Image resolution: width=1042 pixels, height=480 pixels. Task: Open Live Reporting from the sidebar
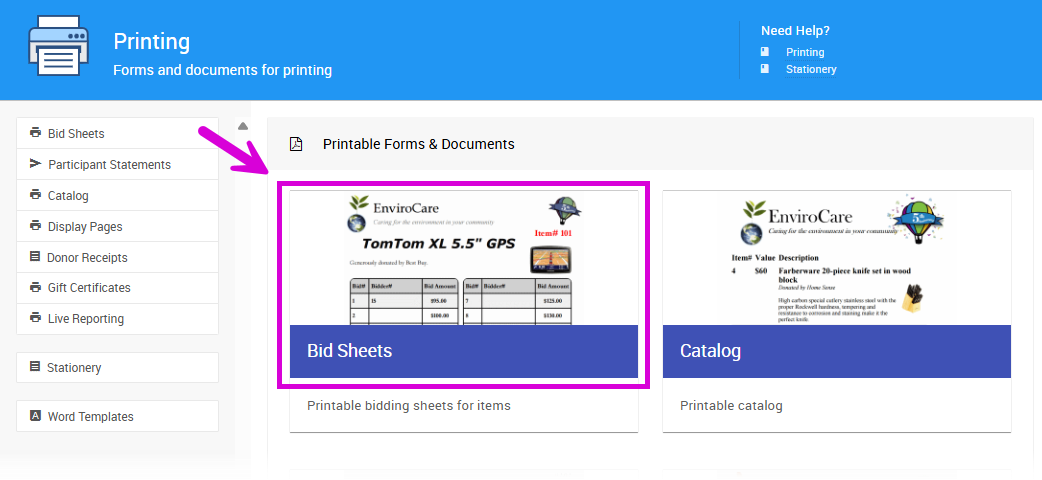[x=86, y=319]
